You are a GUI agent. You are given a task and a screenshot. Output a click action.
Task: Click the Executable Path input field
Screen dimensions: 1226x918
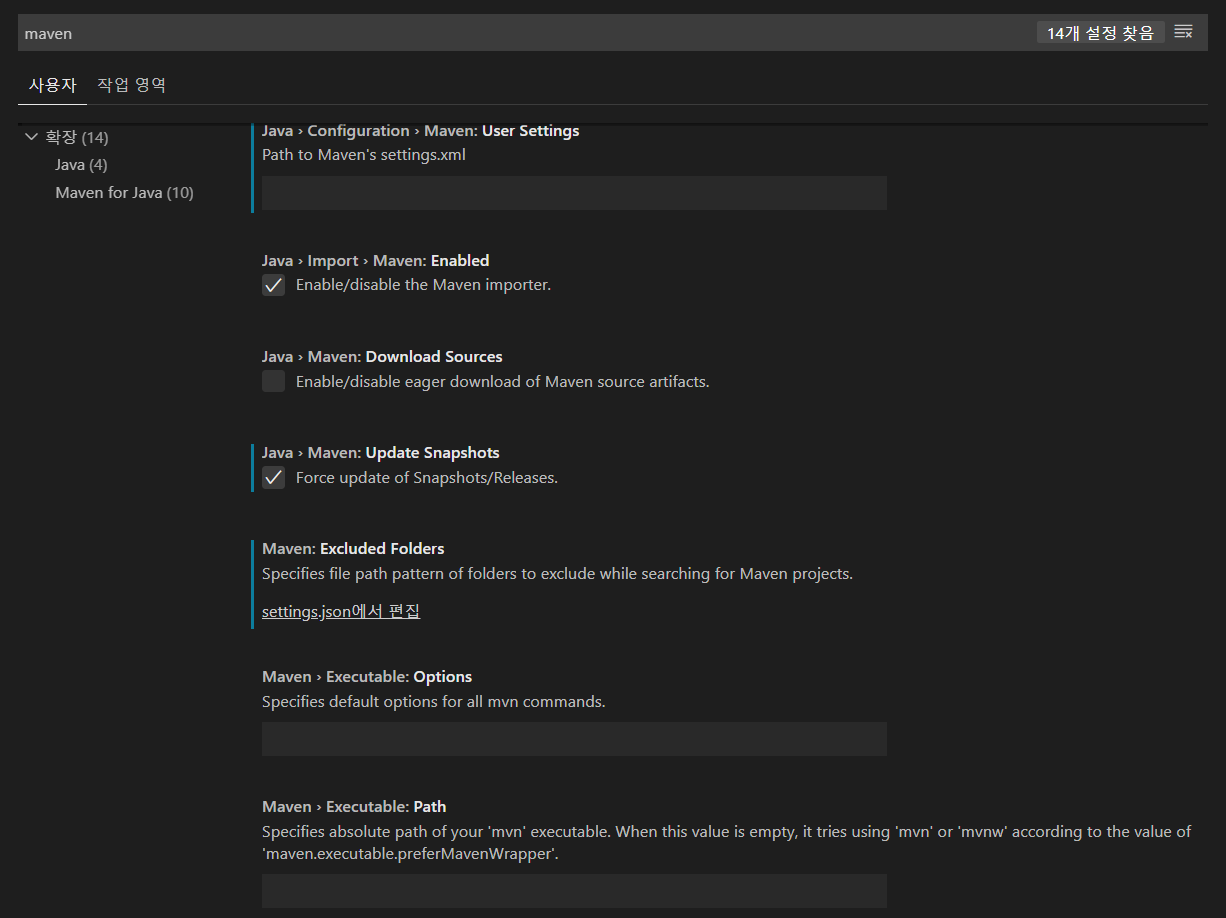click(574, 891)
